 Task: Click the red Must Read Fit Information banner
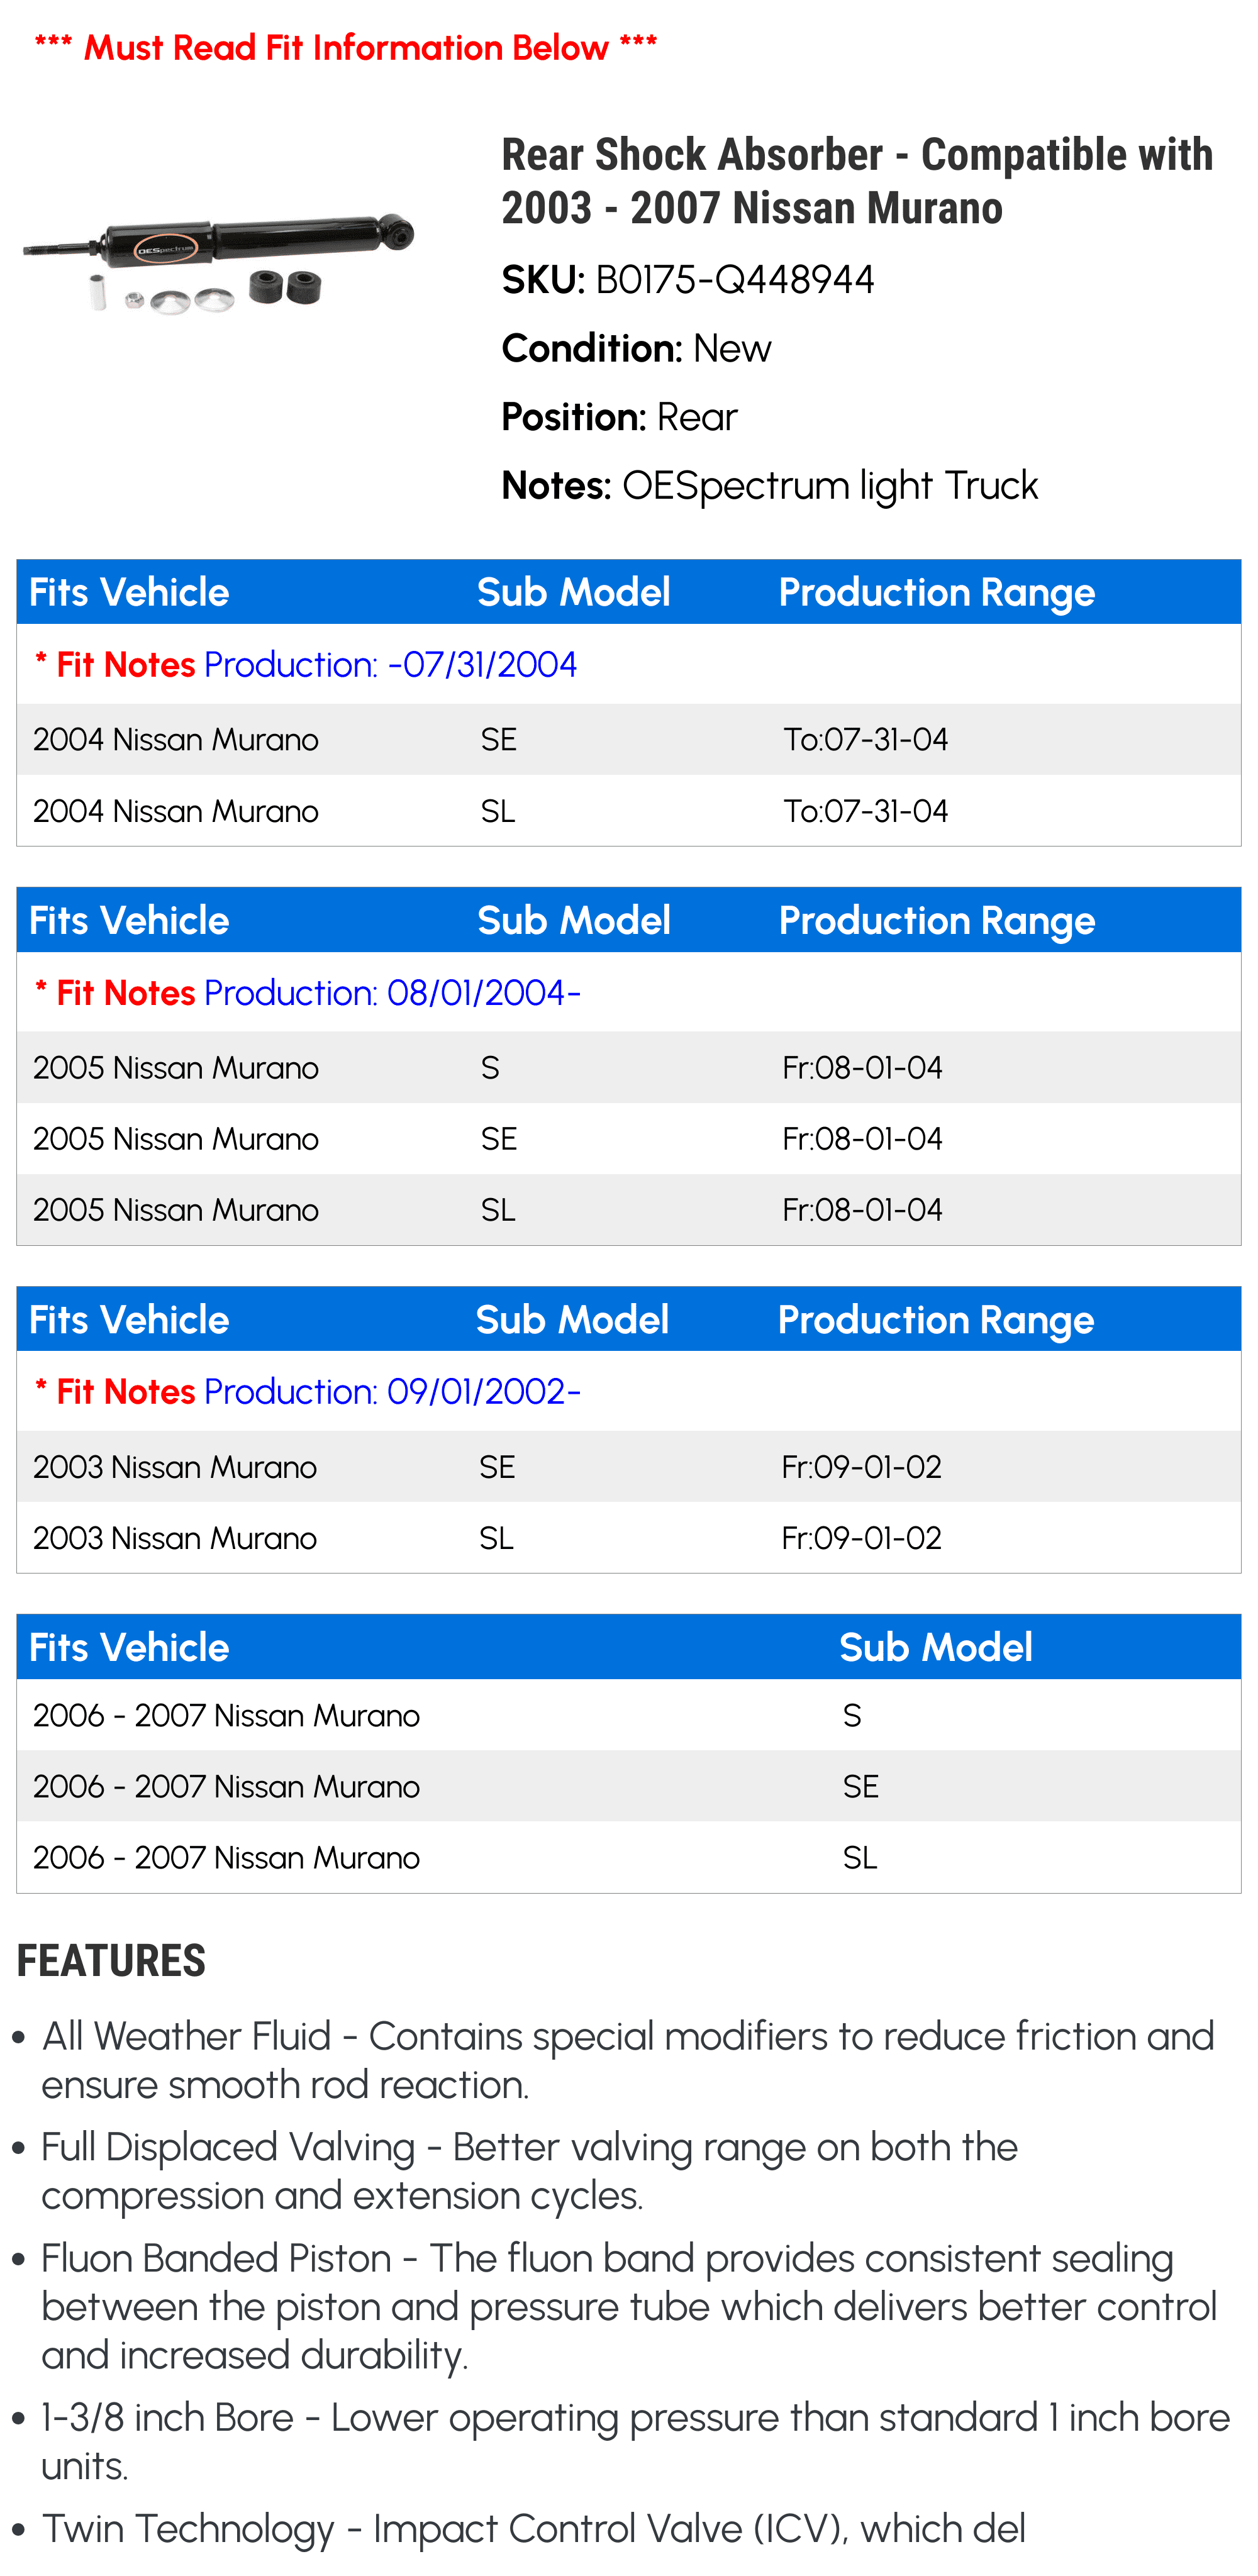[345, 47]
